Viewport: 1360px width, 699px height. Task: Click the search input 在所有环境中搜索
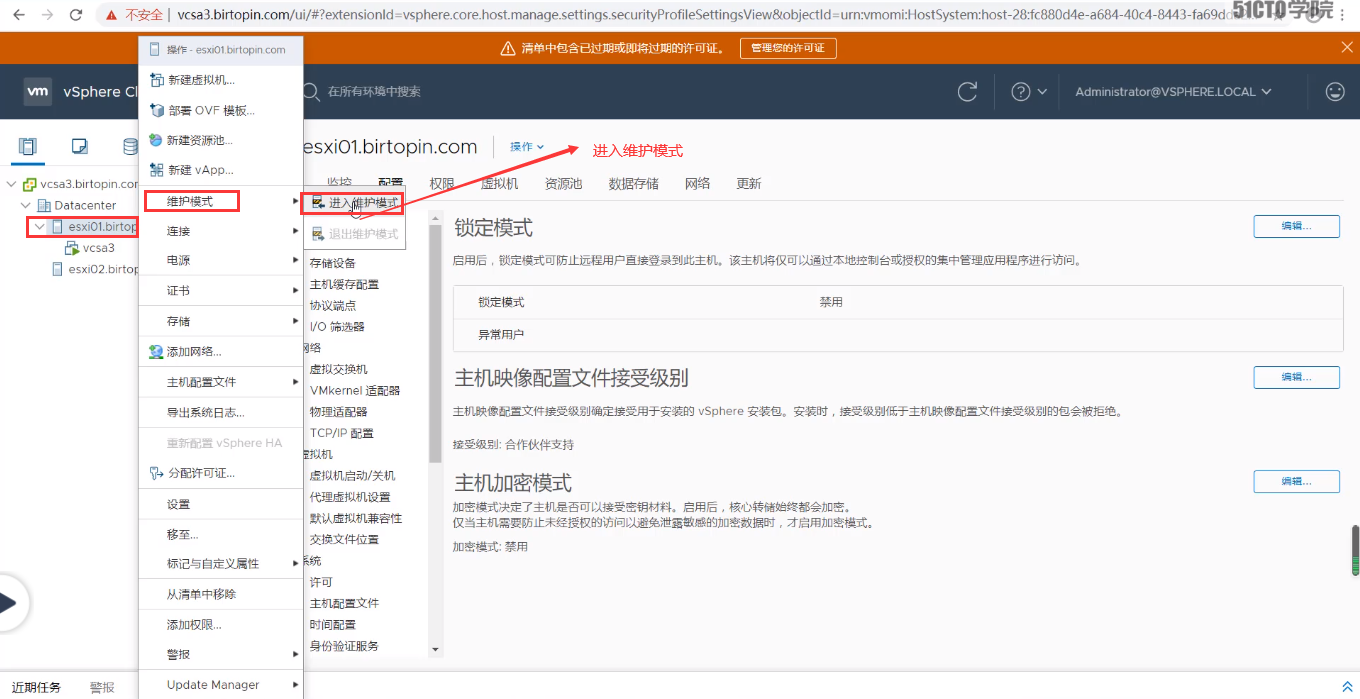375,91
